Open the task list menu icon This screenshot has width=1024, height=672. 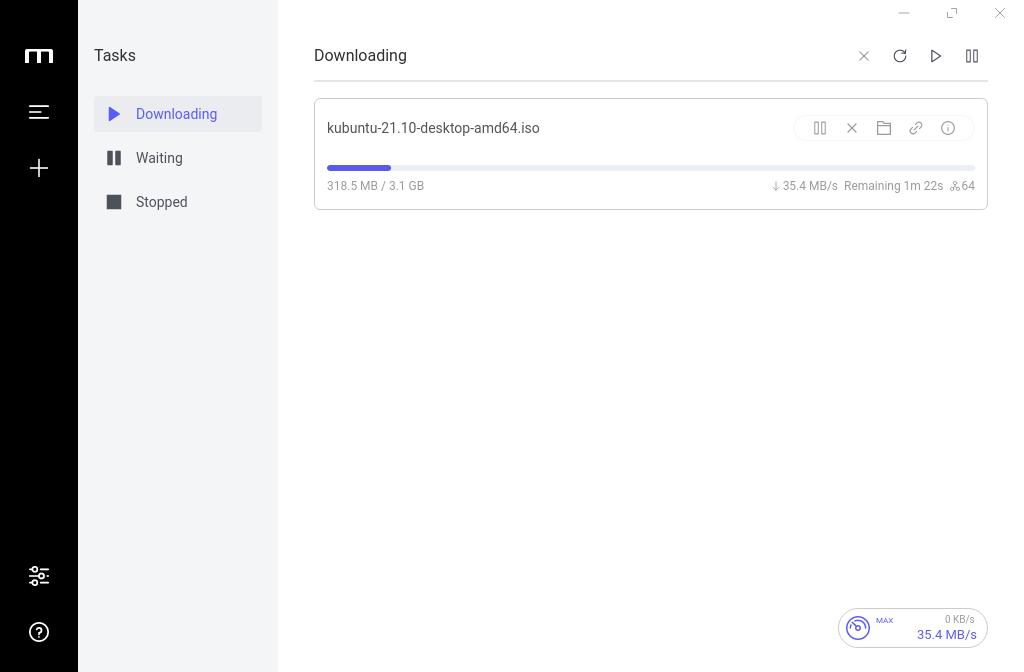[39, 112]
